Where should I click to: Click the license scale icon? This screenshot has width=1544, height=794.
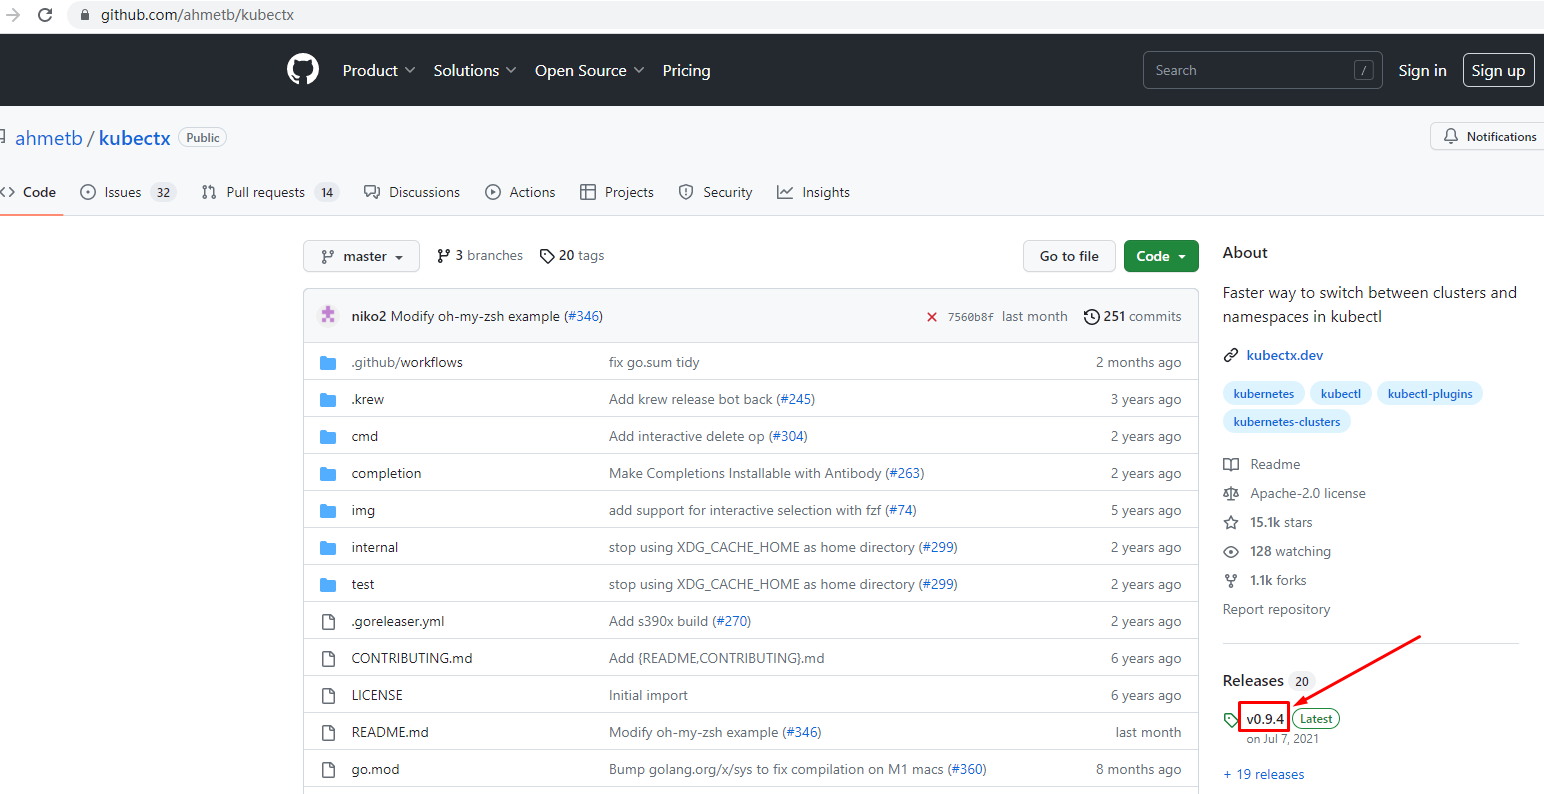1231,493
